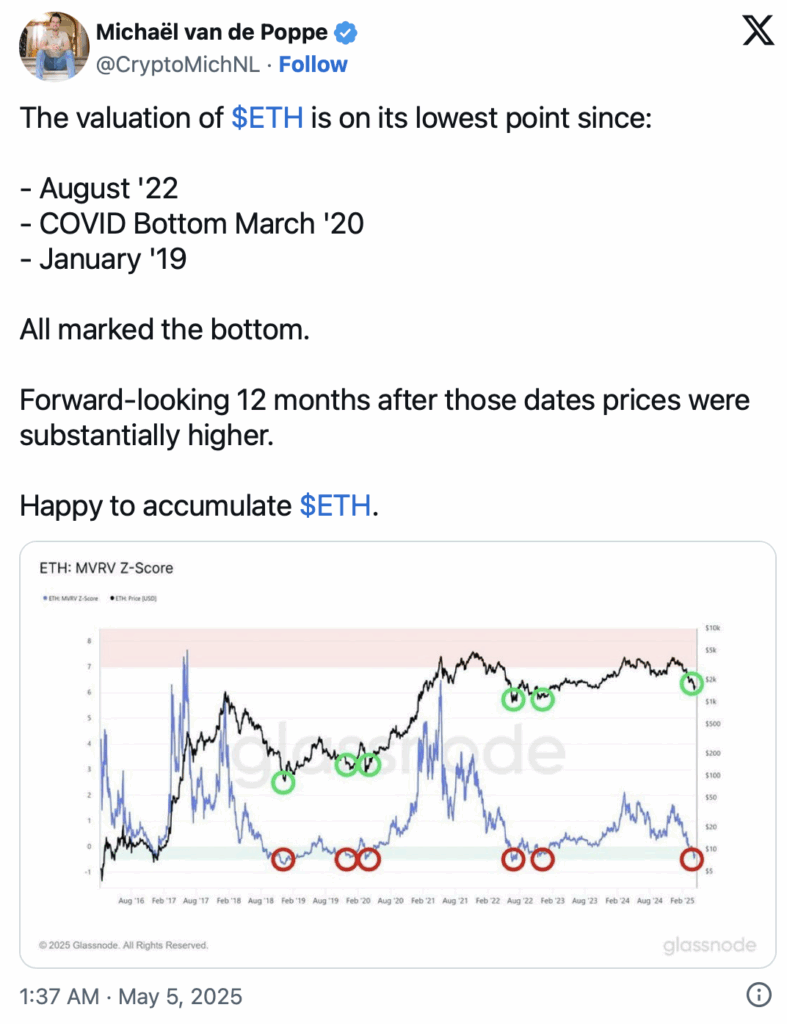Image resolution: width=787 pixels, height=1024 pixels.
Task: Click the leftmost red circle near Feb '19
Action: [283, 858]
